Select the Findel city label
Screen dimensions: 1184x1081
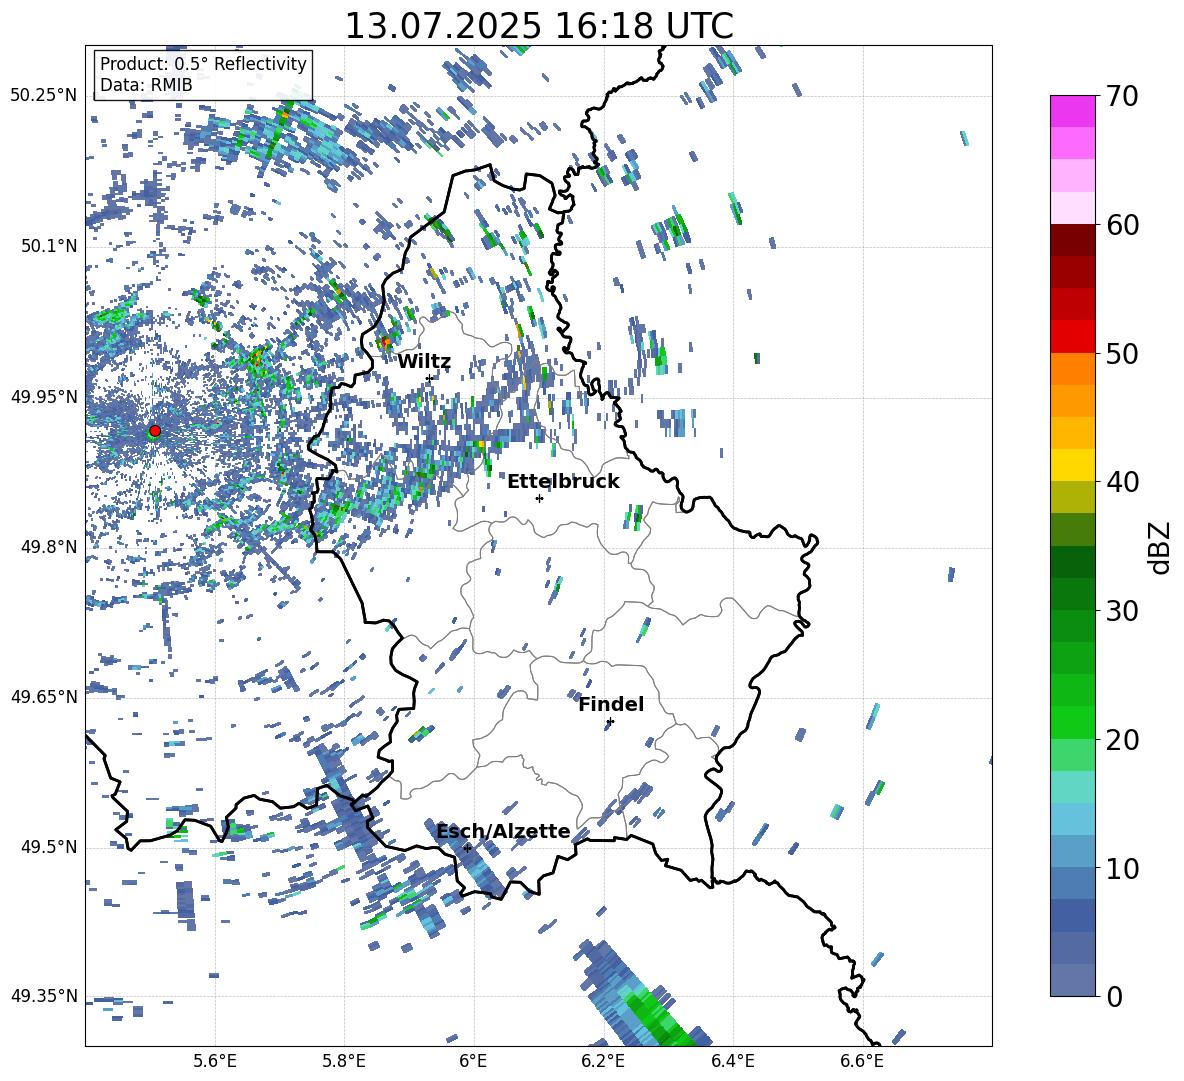611,704
